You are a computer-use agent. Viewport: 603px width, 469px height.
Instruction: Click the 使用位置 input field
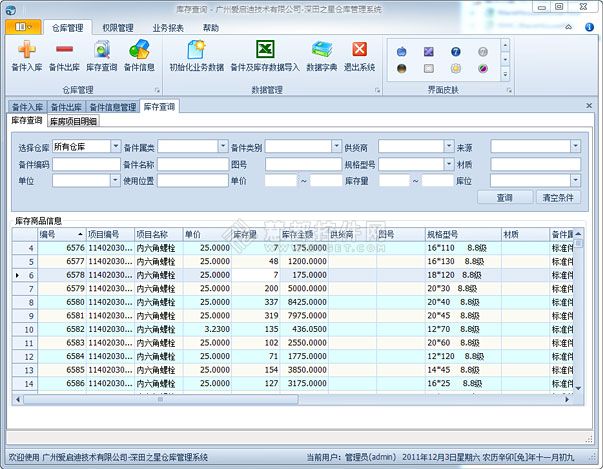193,181
